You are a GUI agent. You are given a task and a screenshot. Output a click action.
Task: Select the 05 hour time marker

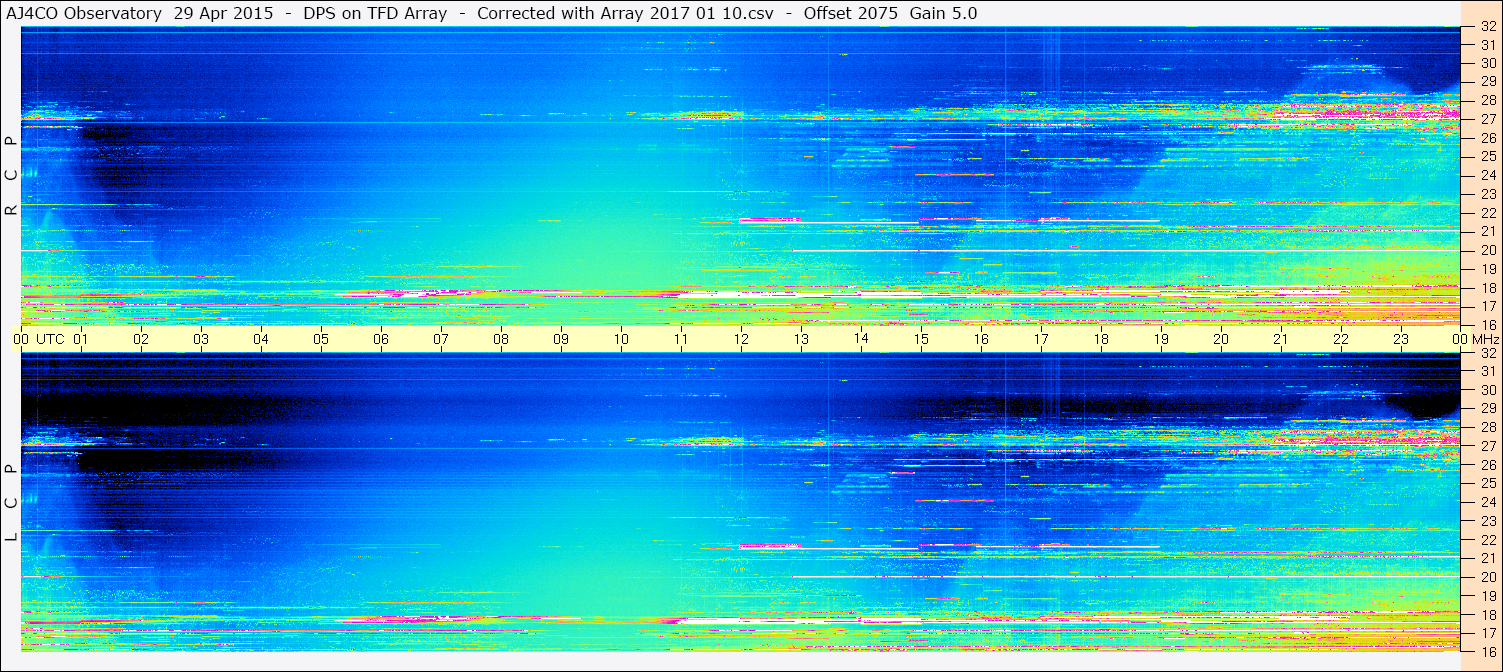point(321,339)
